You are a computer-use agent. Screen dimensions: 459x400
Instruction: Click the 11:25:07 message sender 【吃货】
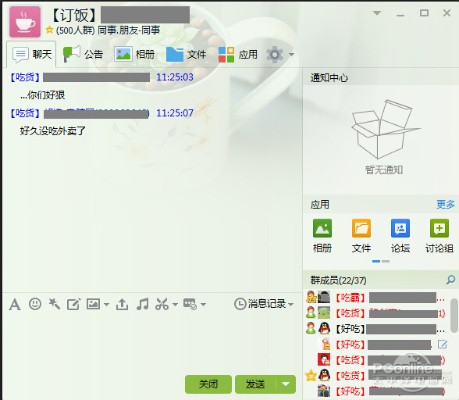(25, 113)
